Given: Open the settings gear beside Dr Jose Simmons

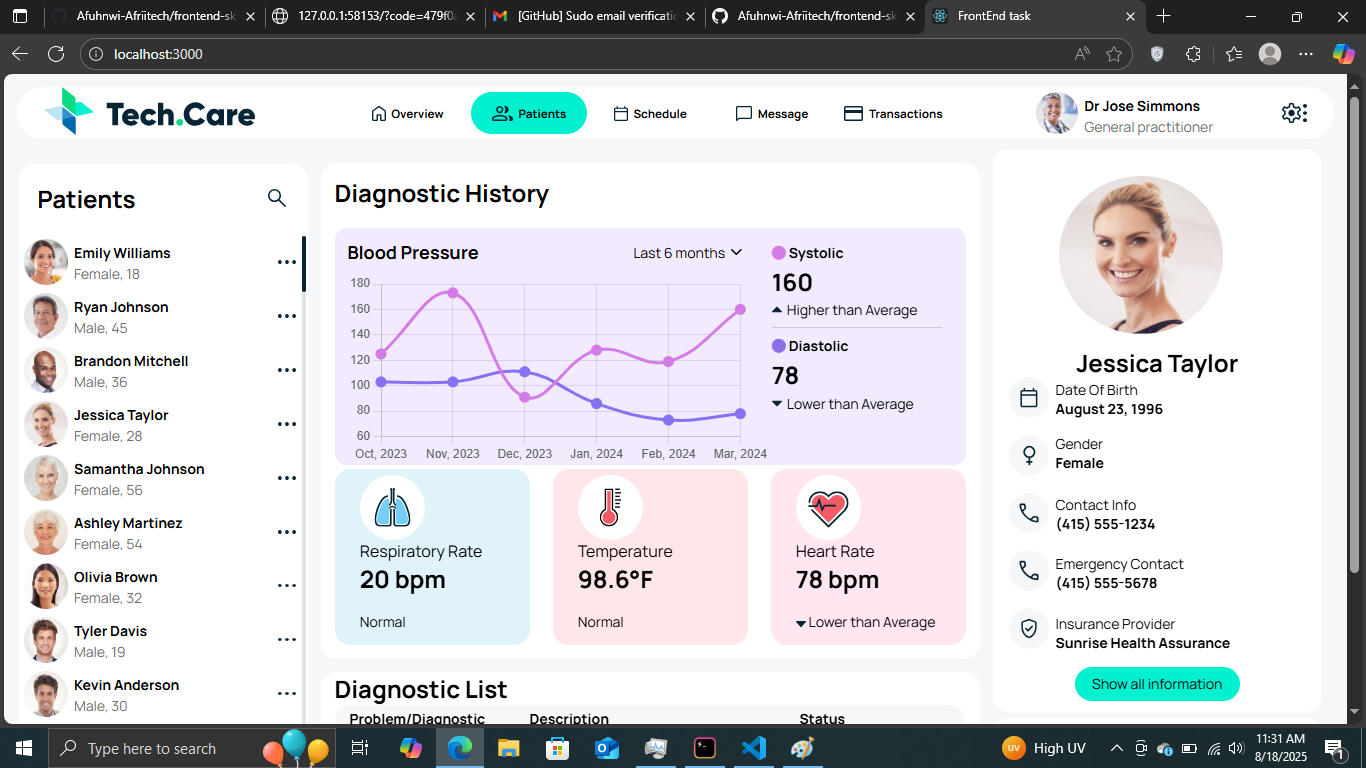Looking at the screenshot, I should click(x=1294, y=113).
